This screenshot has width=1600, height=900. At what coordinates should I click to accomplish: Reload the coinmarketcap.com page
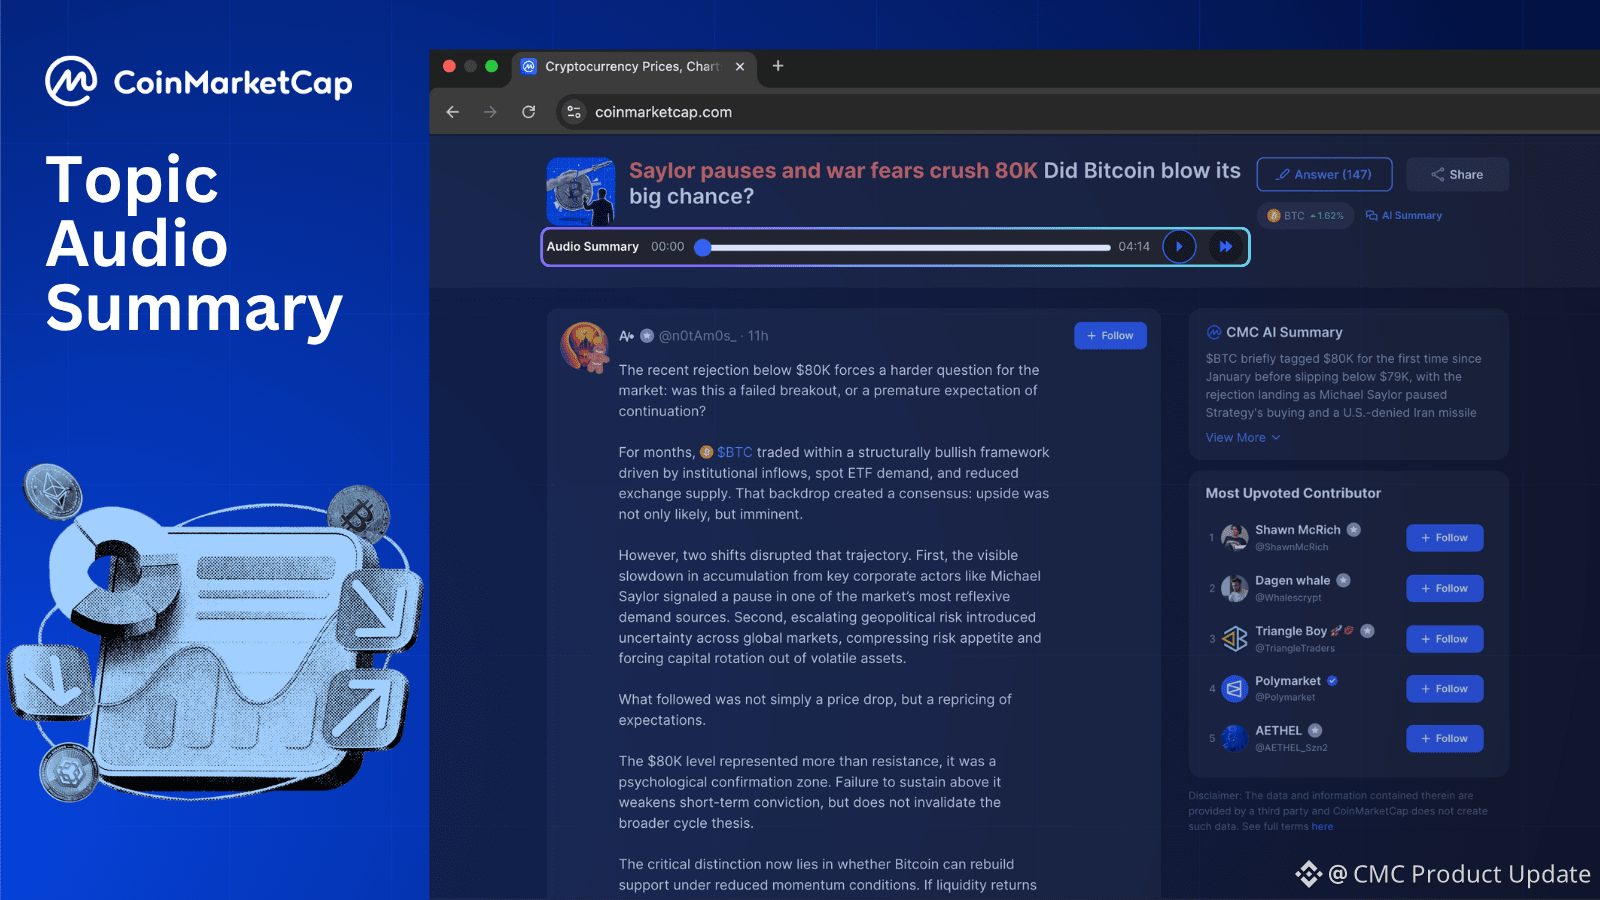pyautogui.click(x=529, y=112)
